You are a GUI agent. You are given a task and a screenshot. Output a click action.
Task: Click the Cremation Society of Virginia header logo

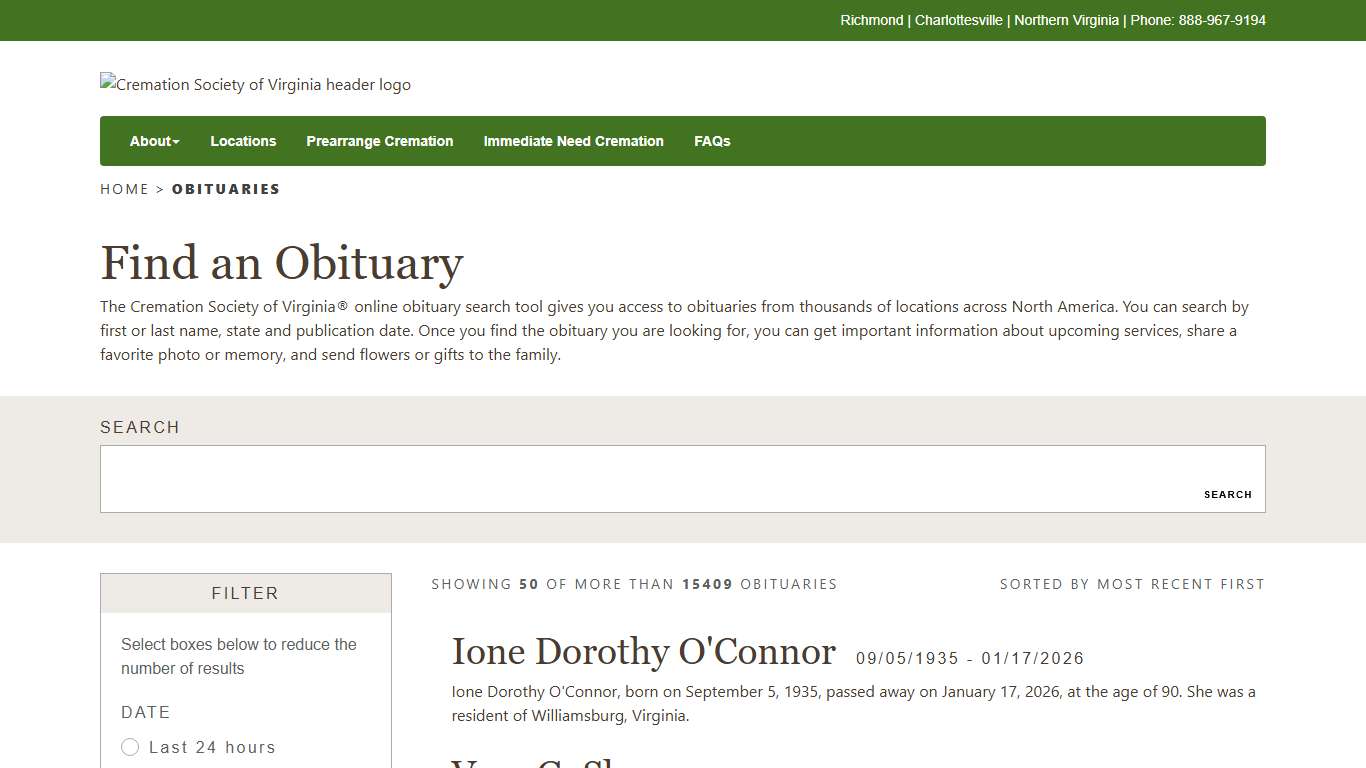click(x=255, y=84)
